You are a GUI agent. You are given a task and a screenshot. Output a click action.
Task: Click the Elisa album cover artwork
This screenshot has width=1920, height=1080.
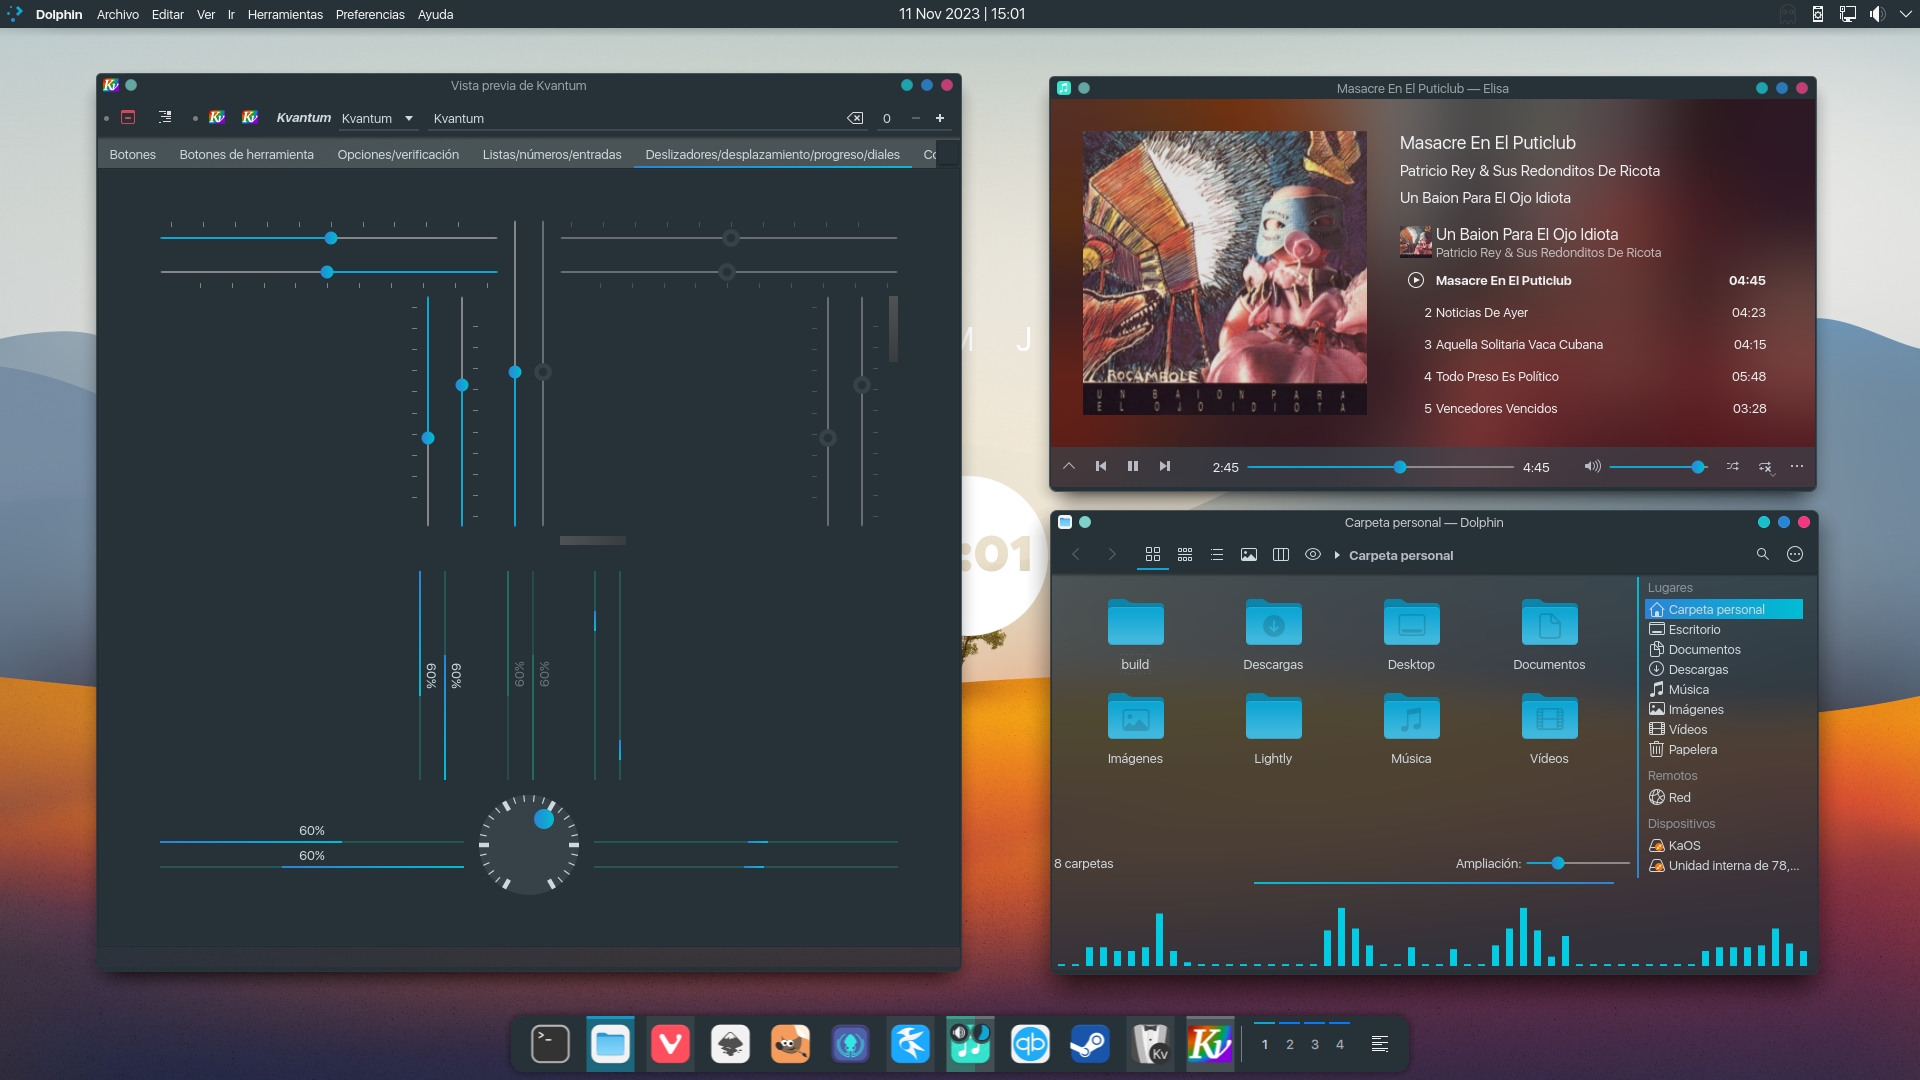(1225, 273)
